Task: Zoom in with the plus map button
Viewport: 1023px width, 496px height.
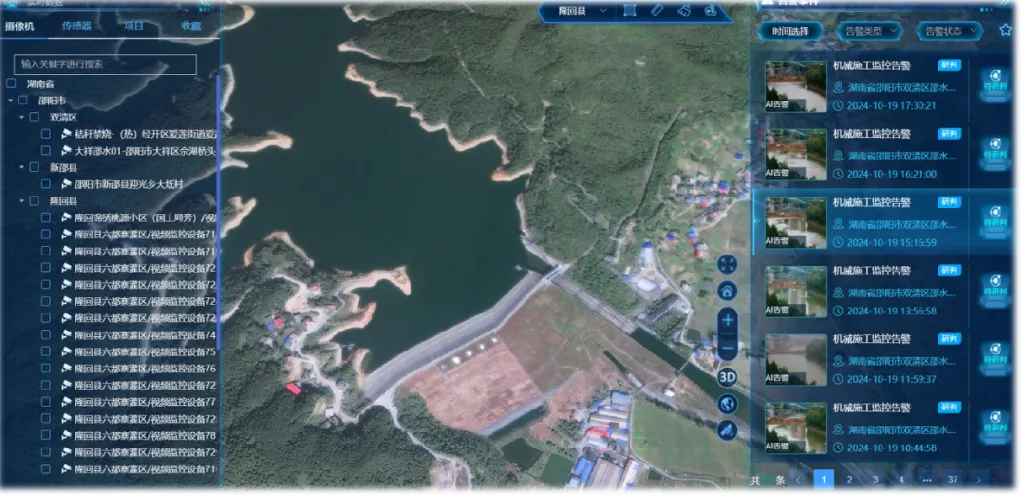Action: (728, 320)
